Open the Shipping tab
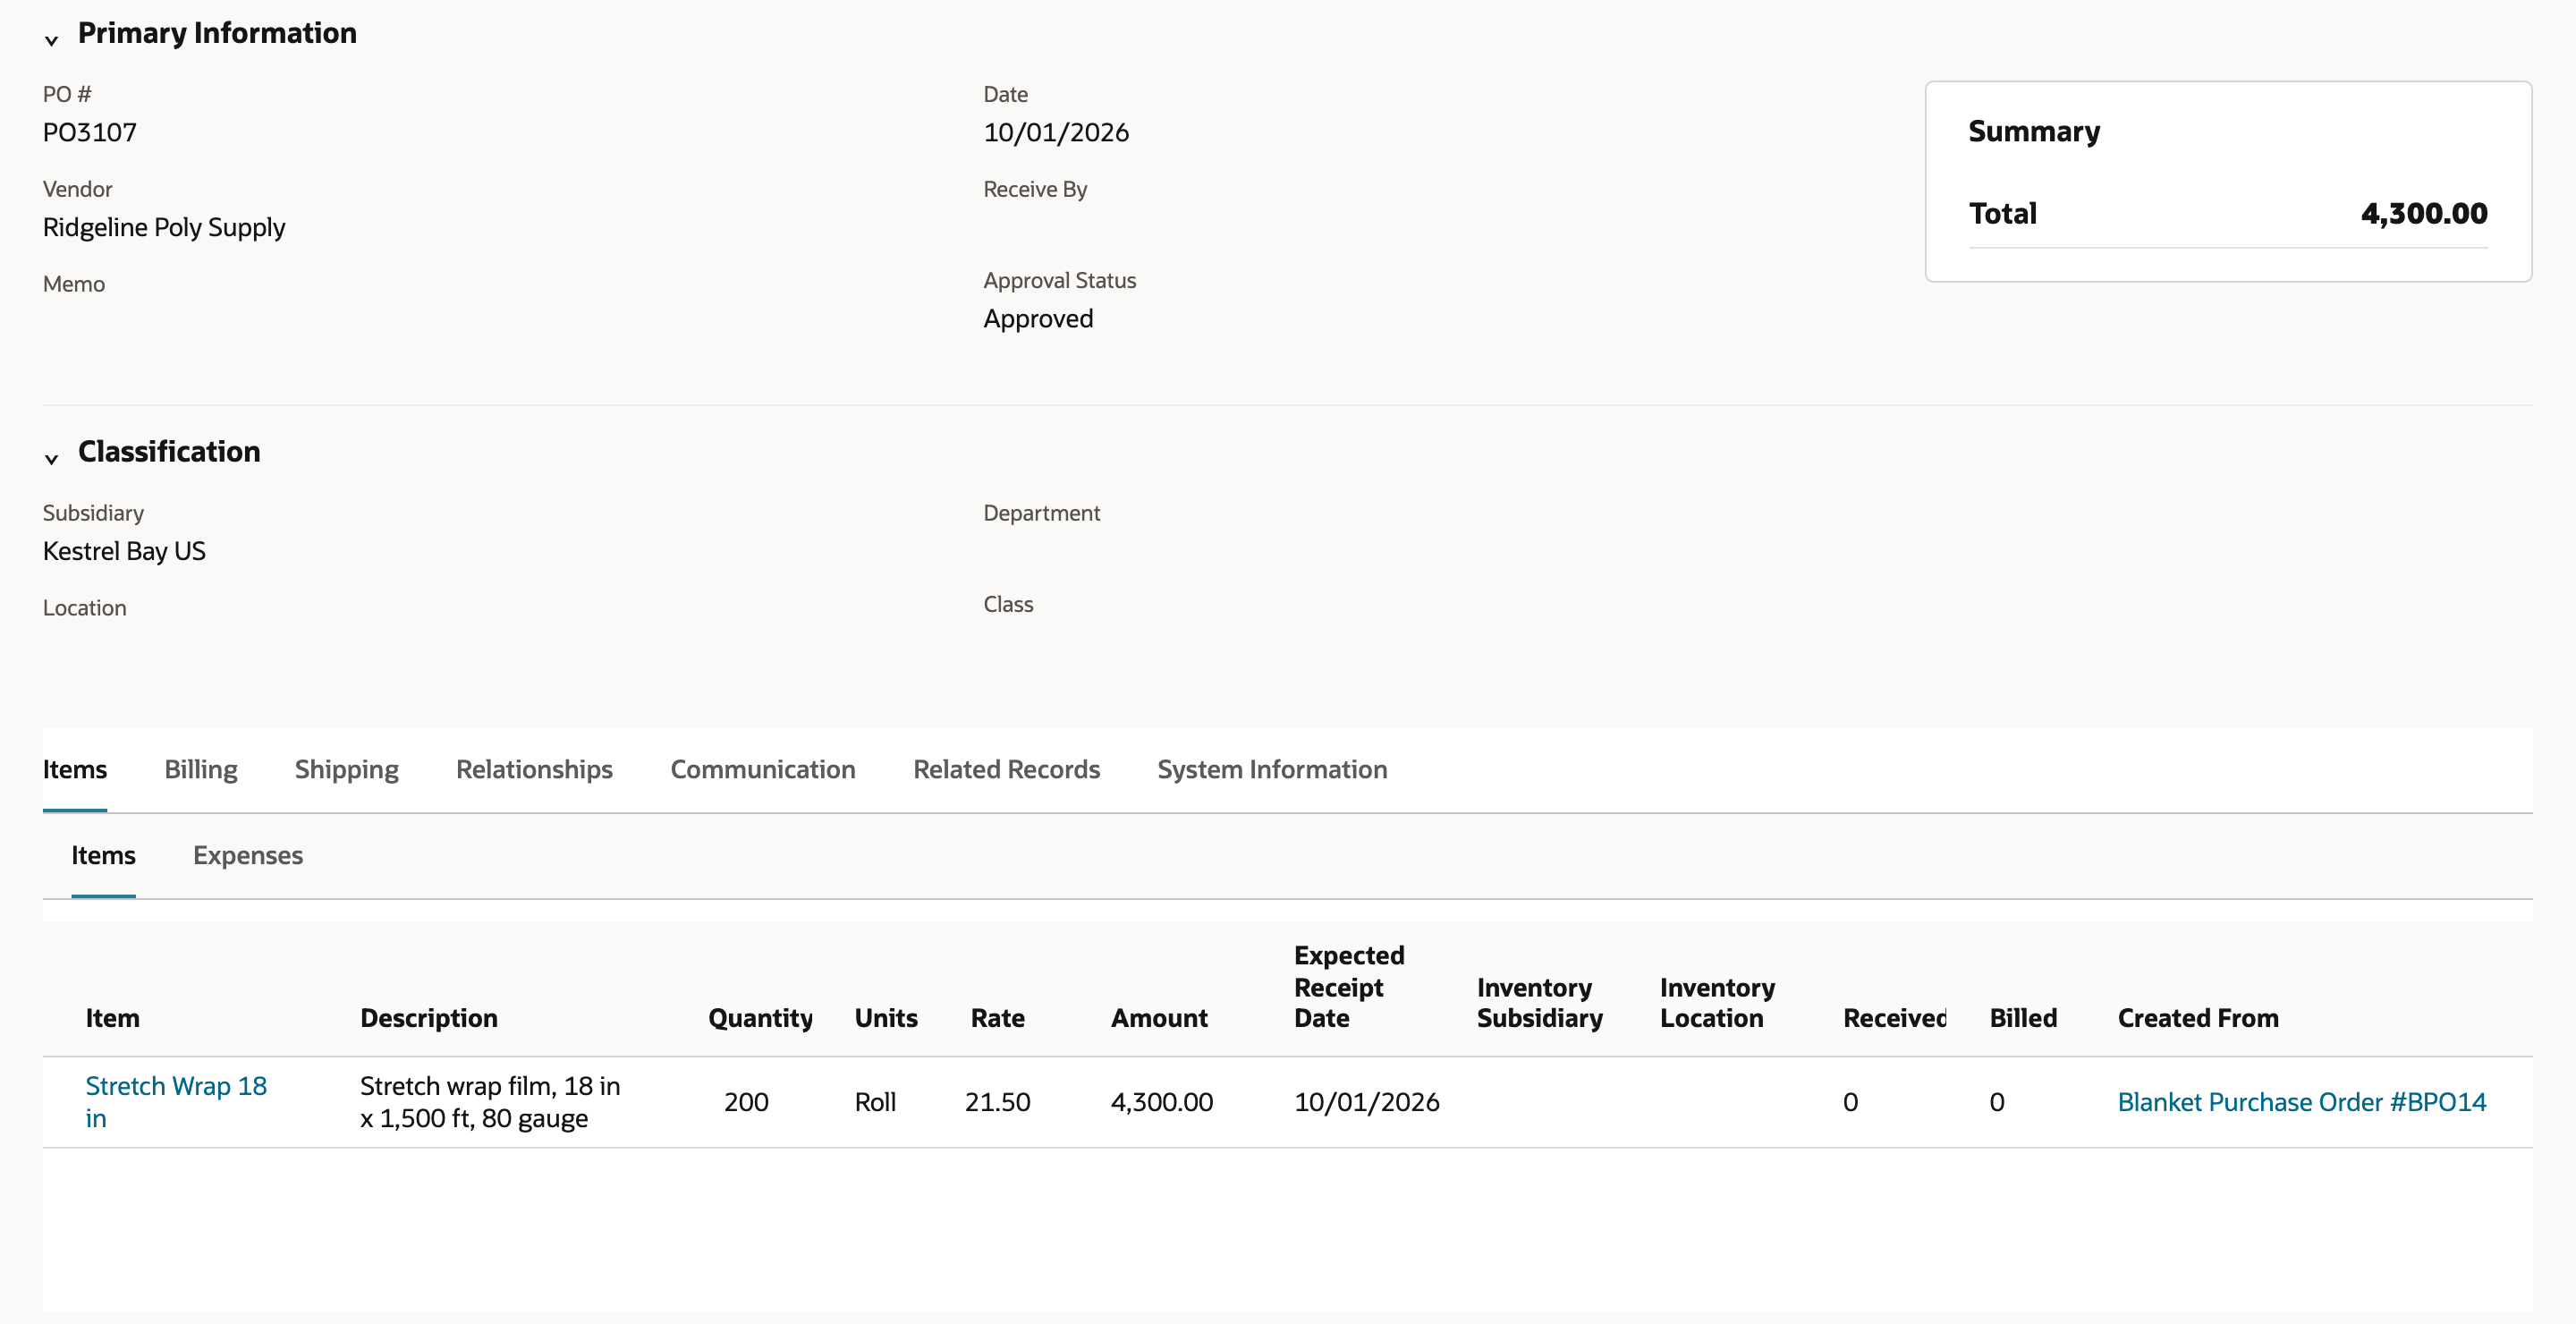The height and width of the screenshot is (1324, 2576). point(347,769)
